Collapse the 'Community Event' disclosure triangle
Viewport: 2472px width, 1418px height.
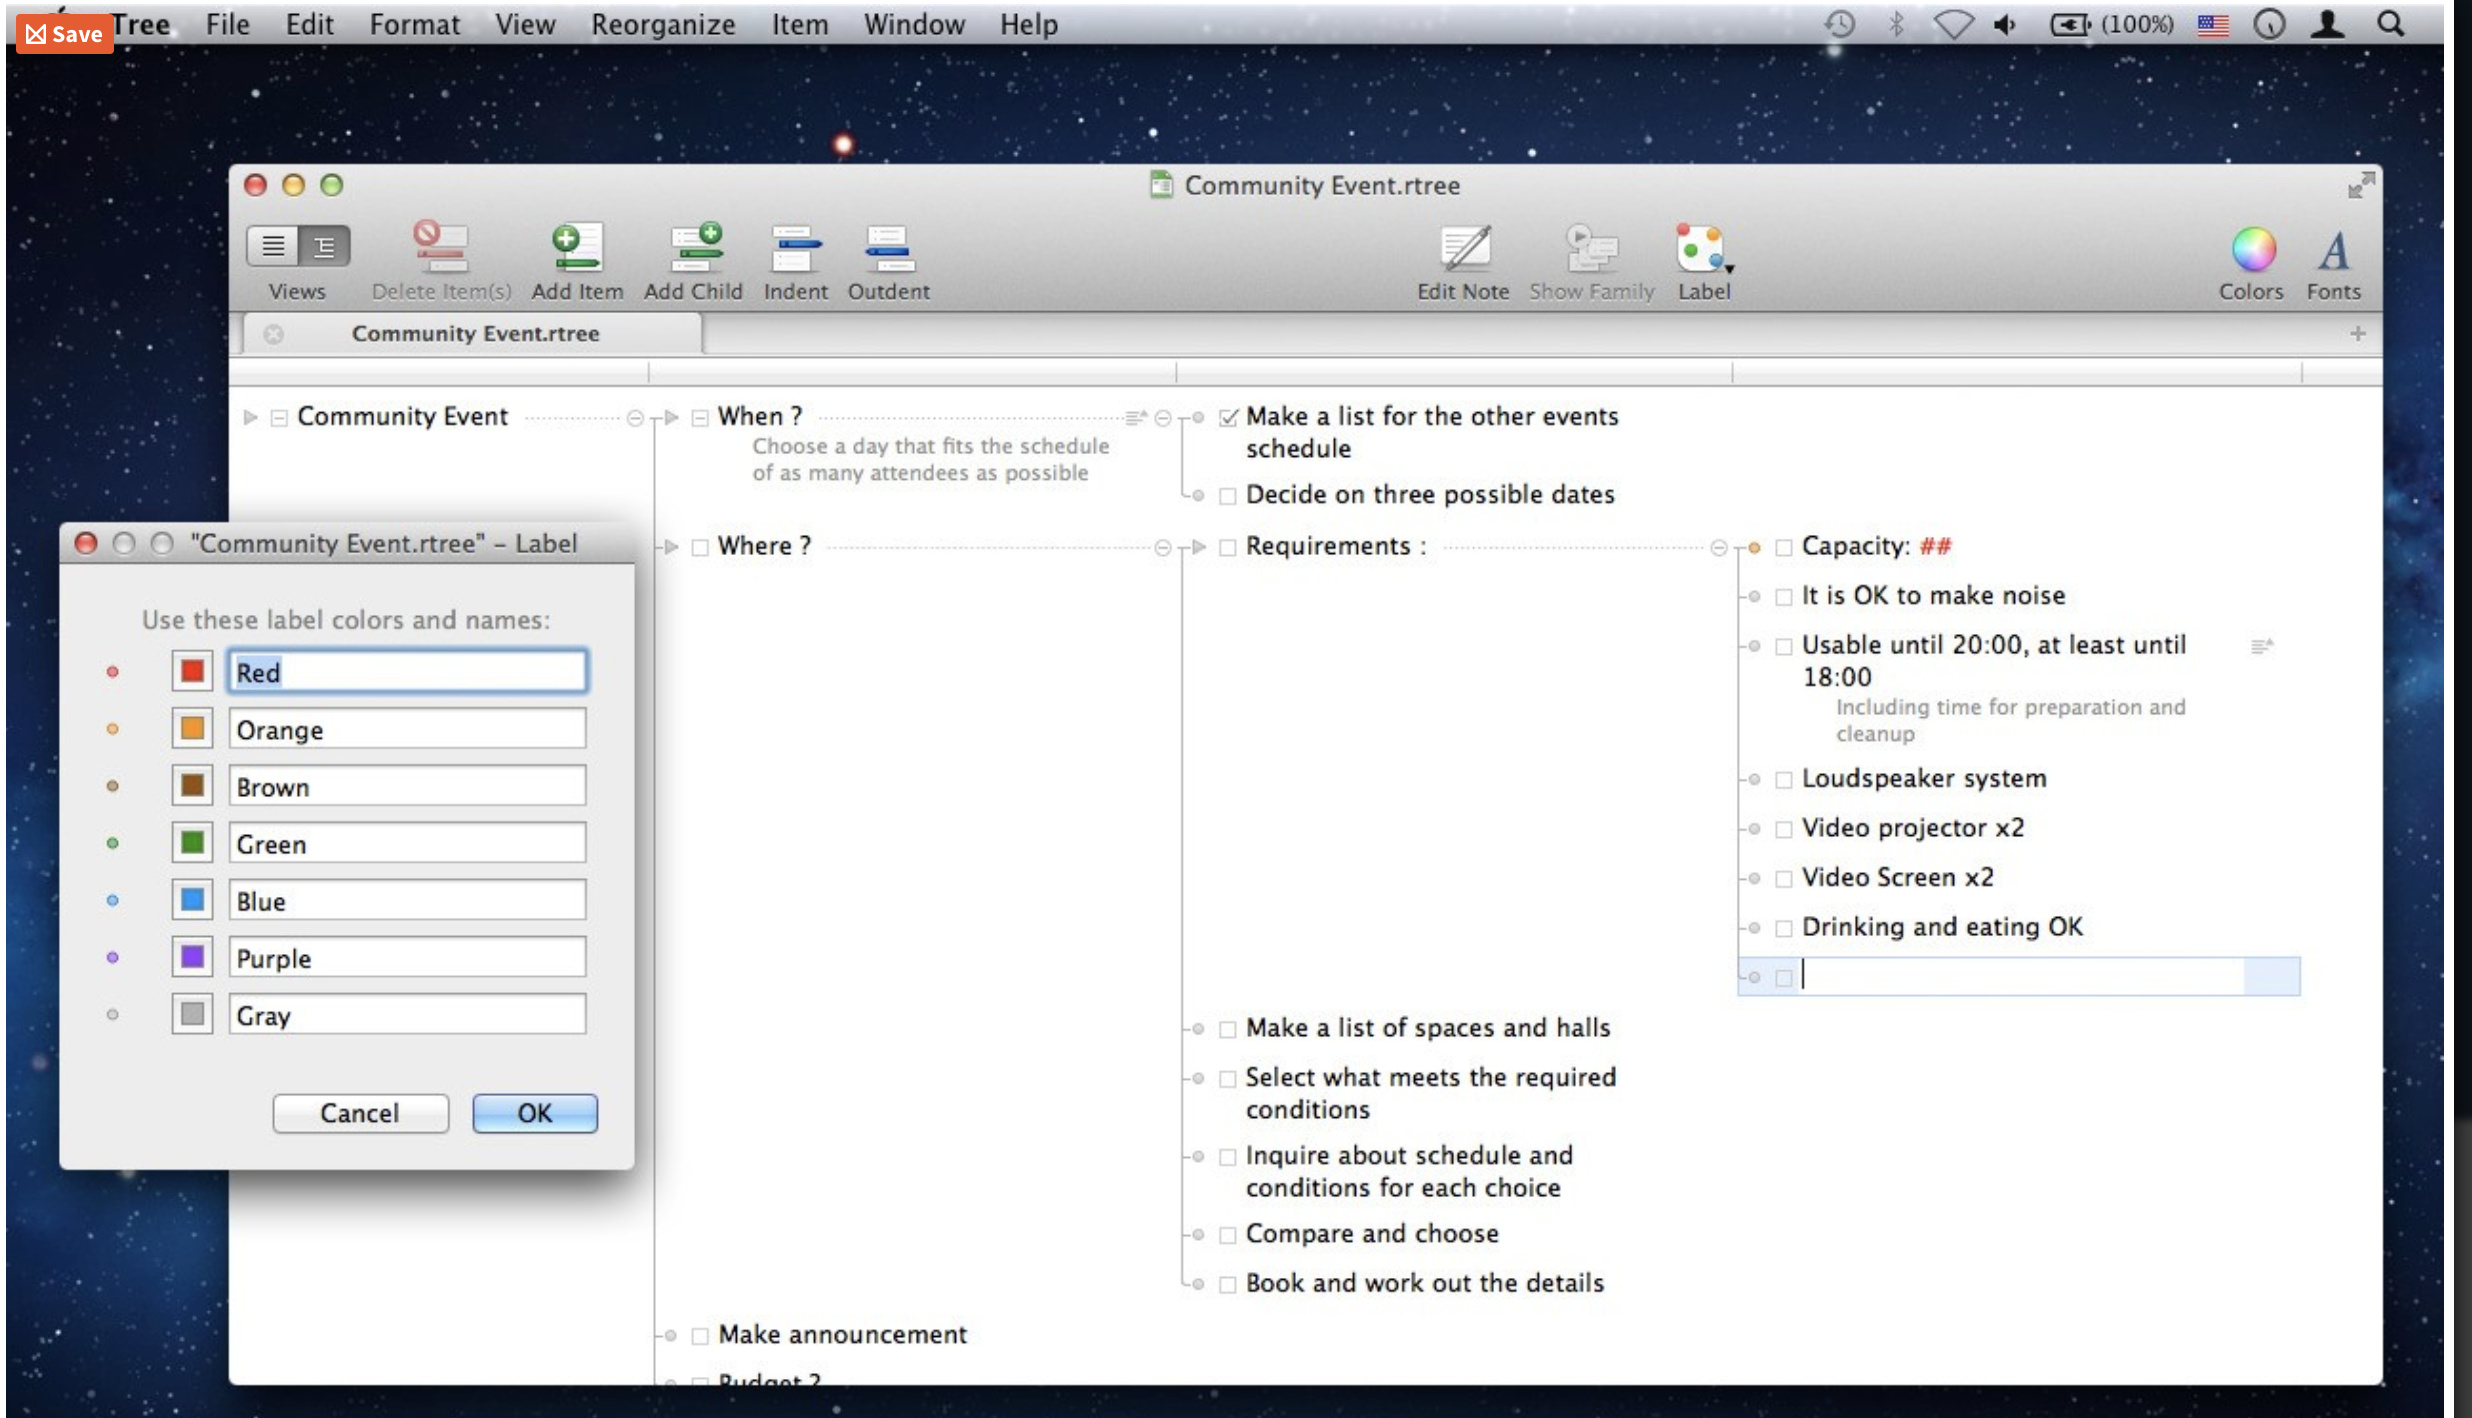[250, 417]
